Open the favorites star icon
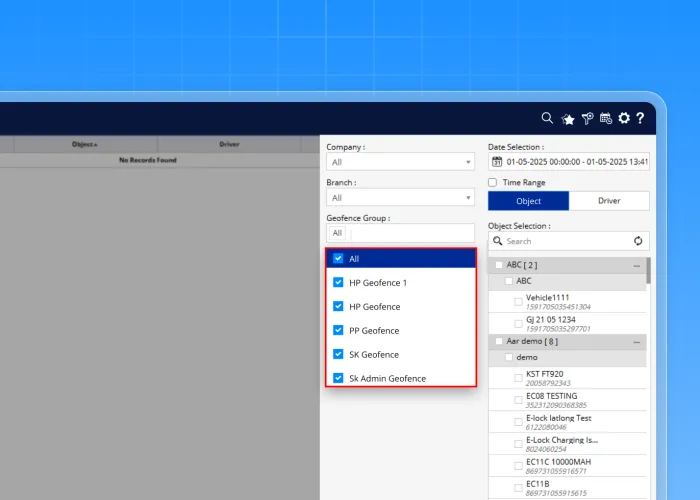The image size is (700, 500). 568,118
